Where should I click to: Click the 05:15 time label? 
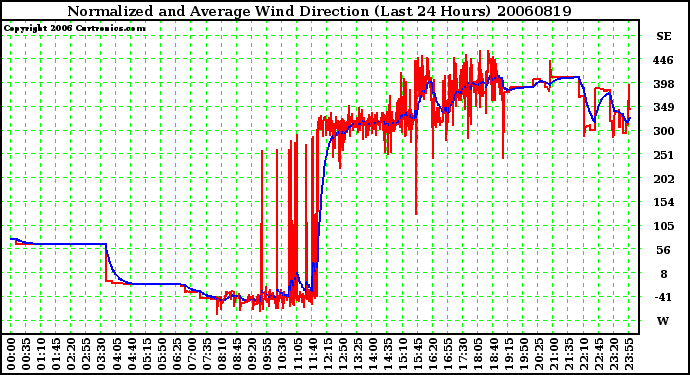147,354
